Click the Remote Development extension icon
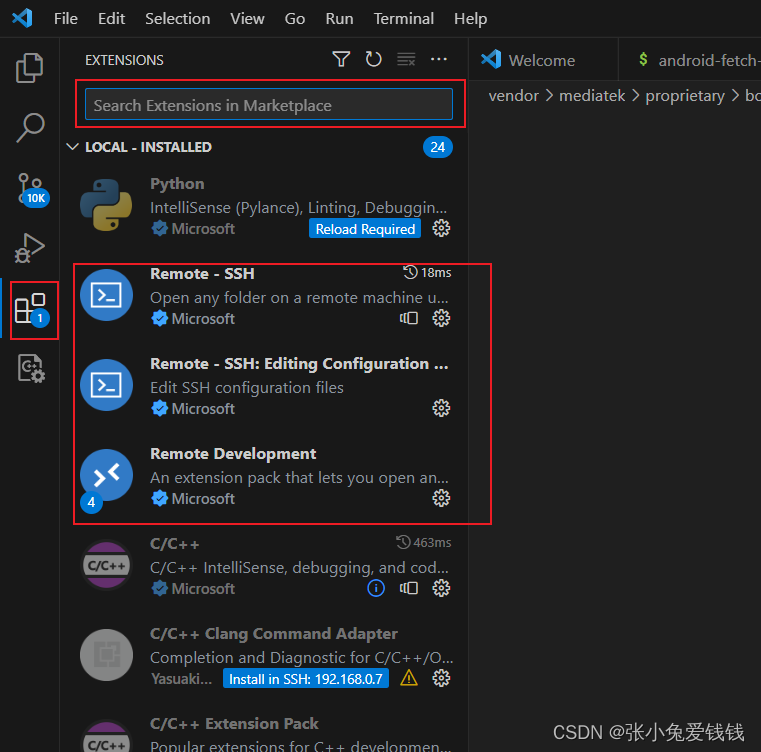Screen dimensions: 761x752 pyautogui.click(x=106, y=475)
